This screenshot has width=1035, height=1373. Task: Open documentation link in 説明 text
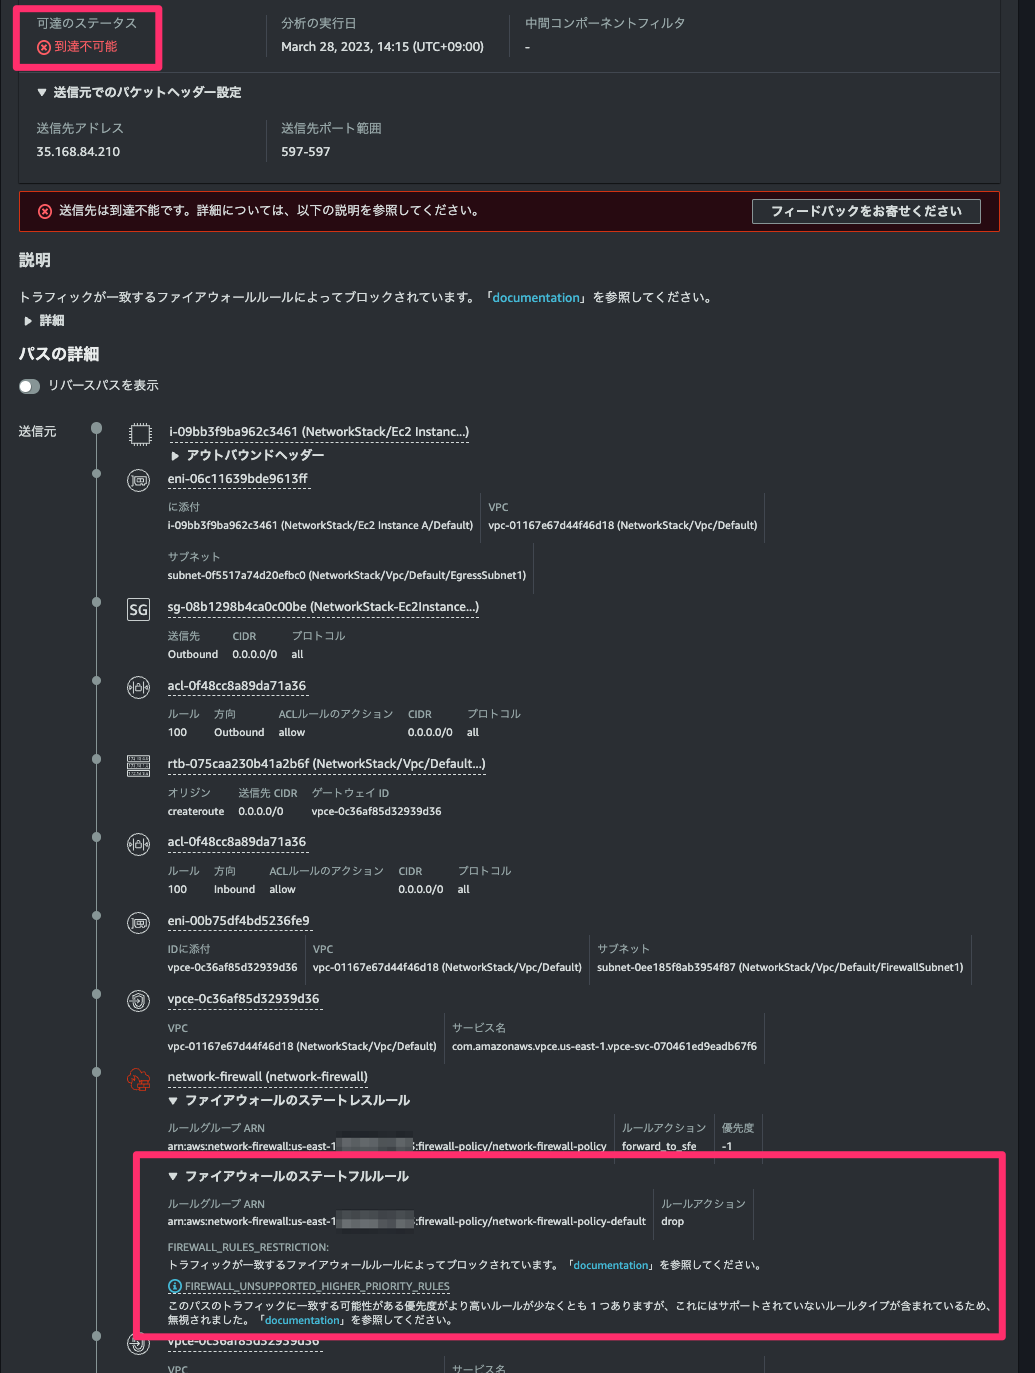(536, 298)
